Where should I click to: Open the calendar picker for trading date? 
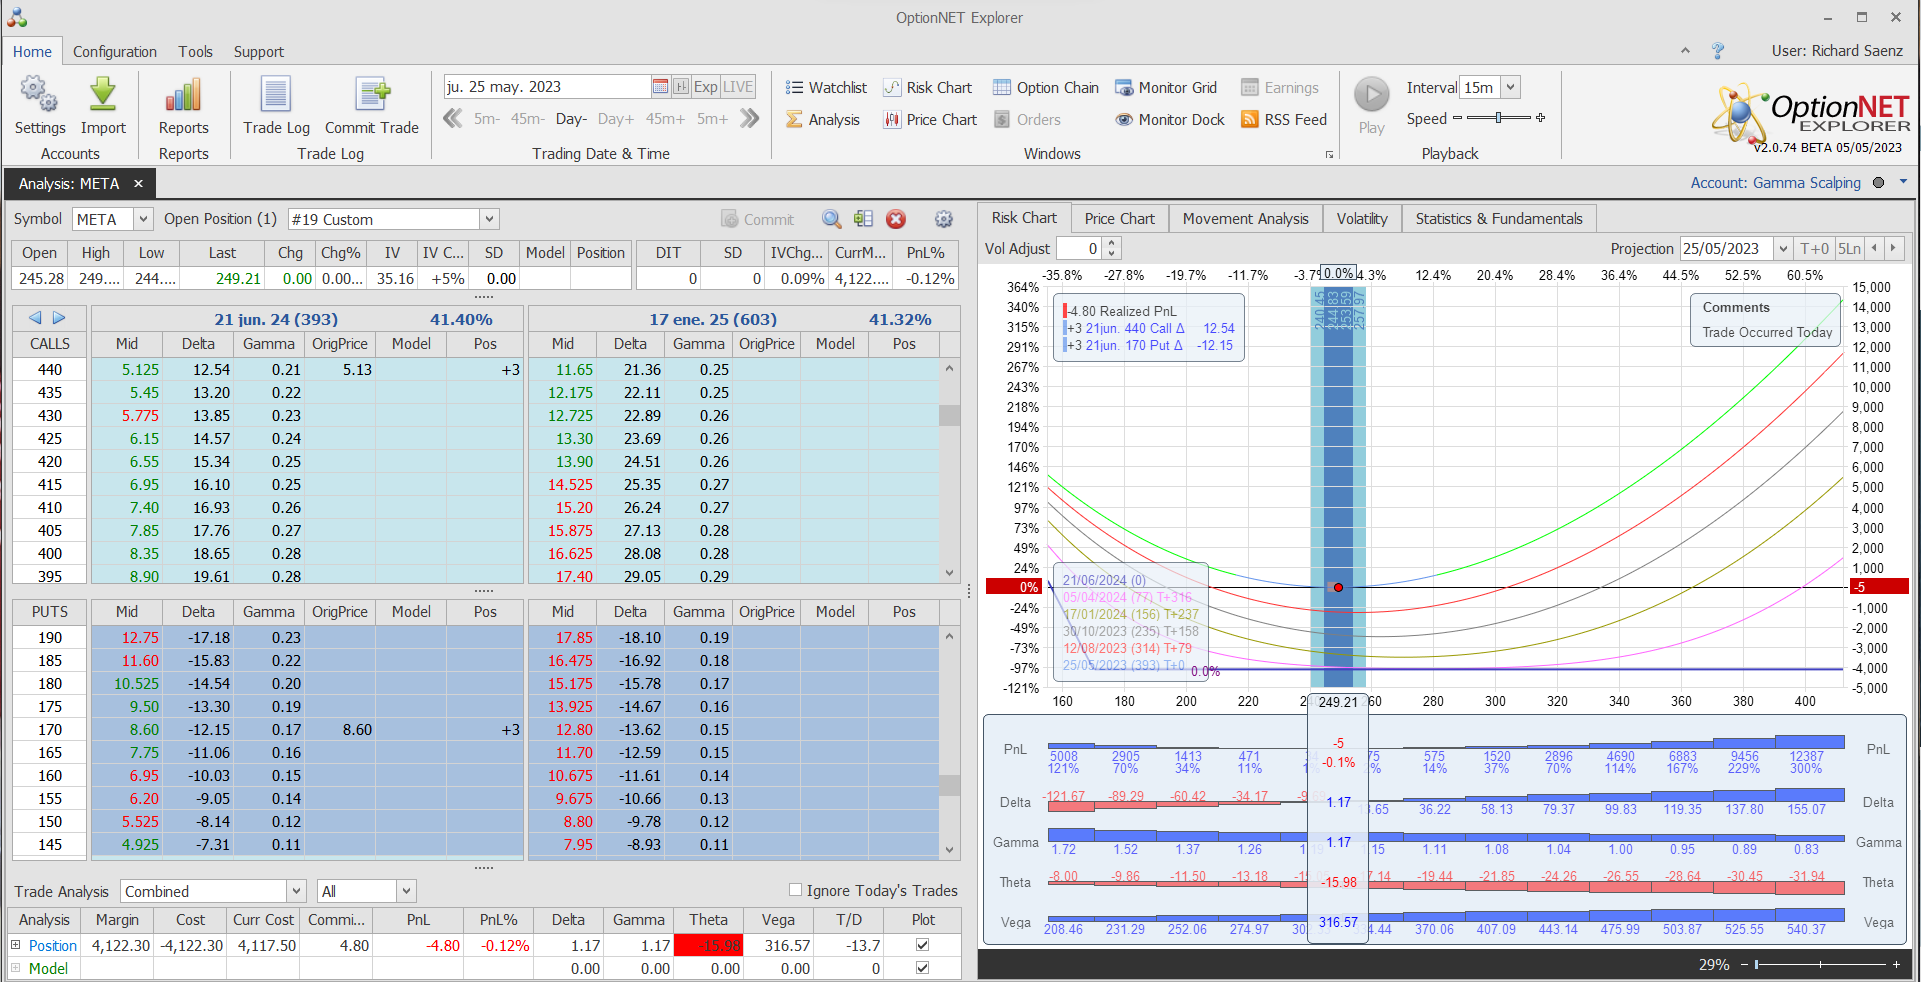660,87
